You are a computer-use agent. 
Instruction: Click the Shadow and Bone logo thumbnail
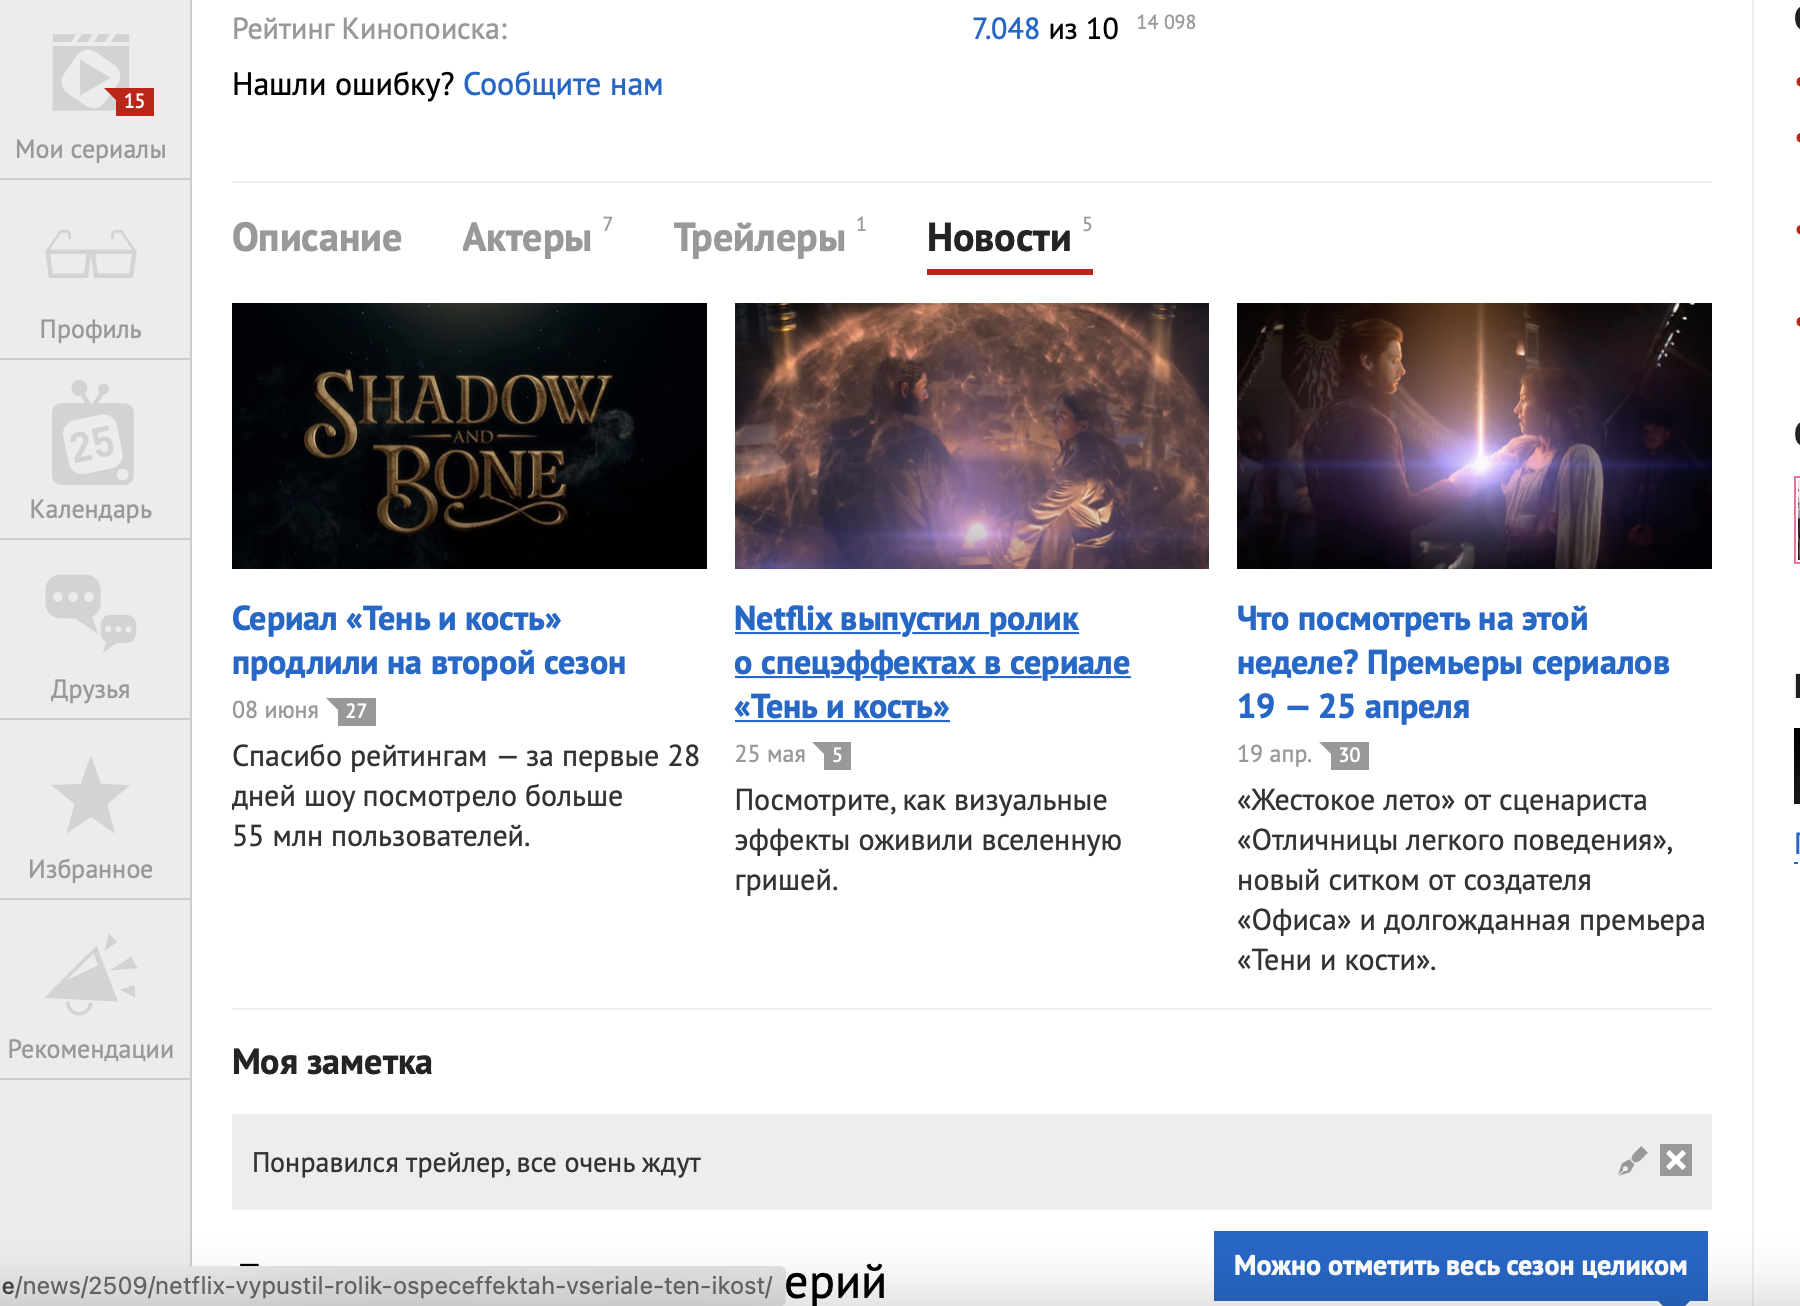tap(469, 436)
